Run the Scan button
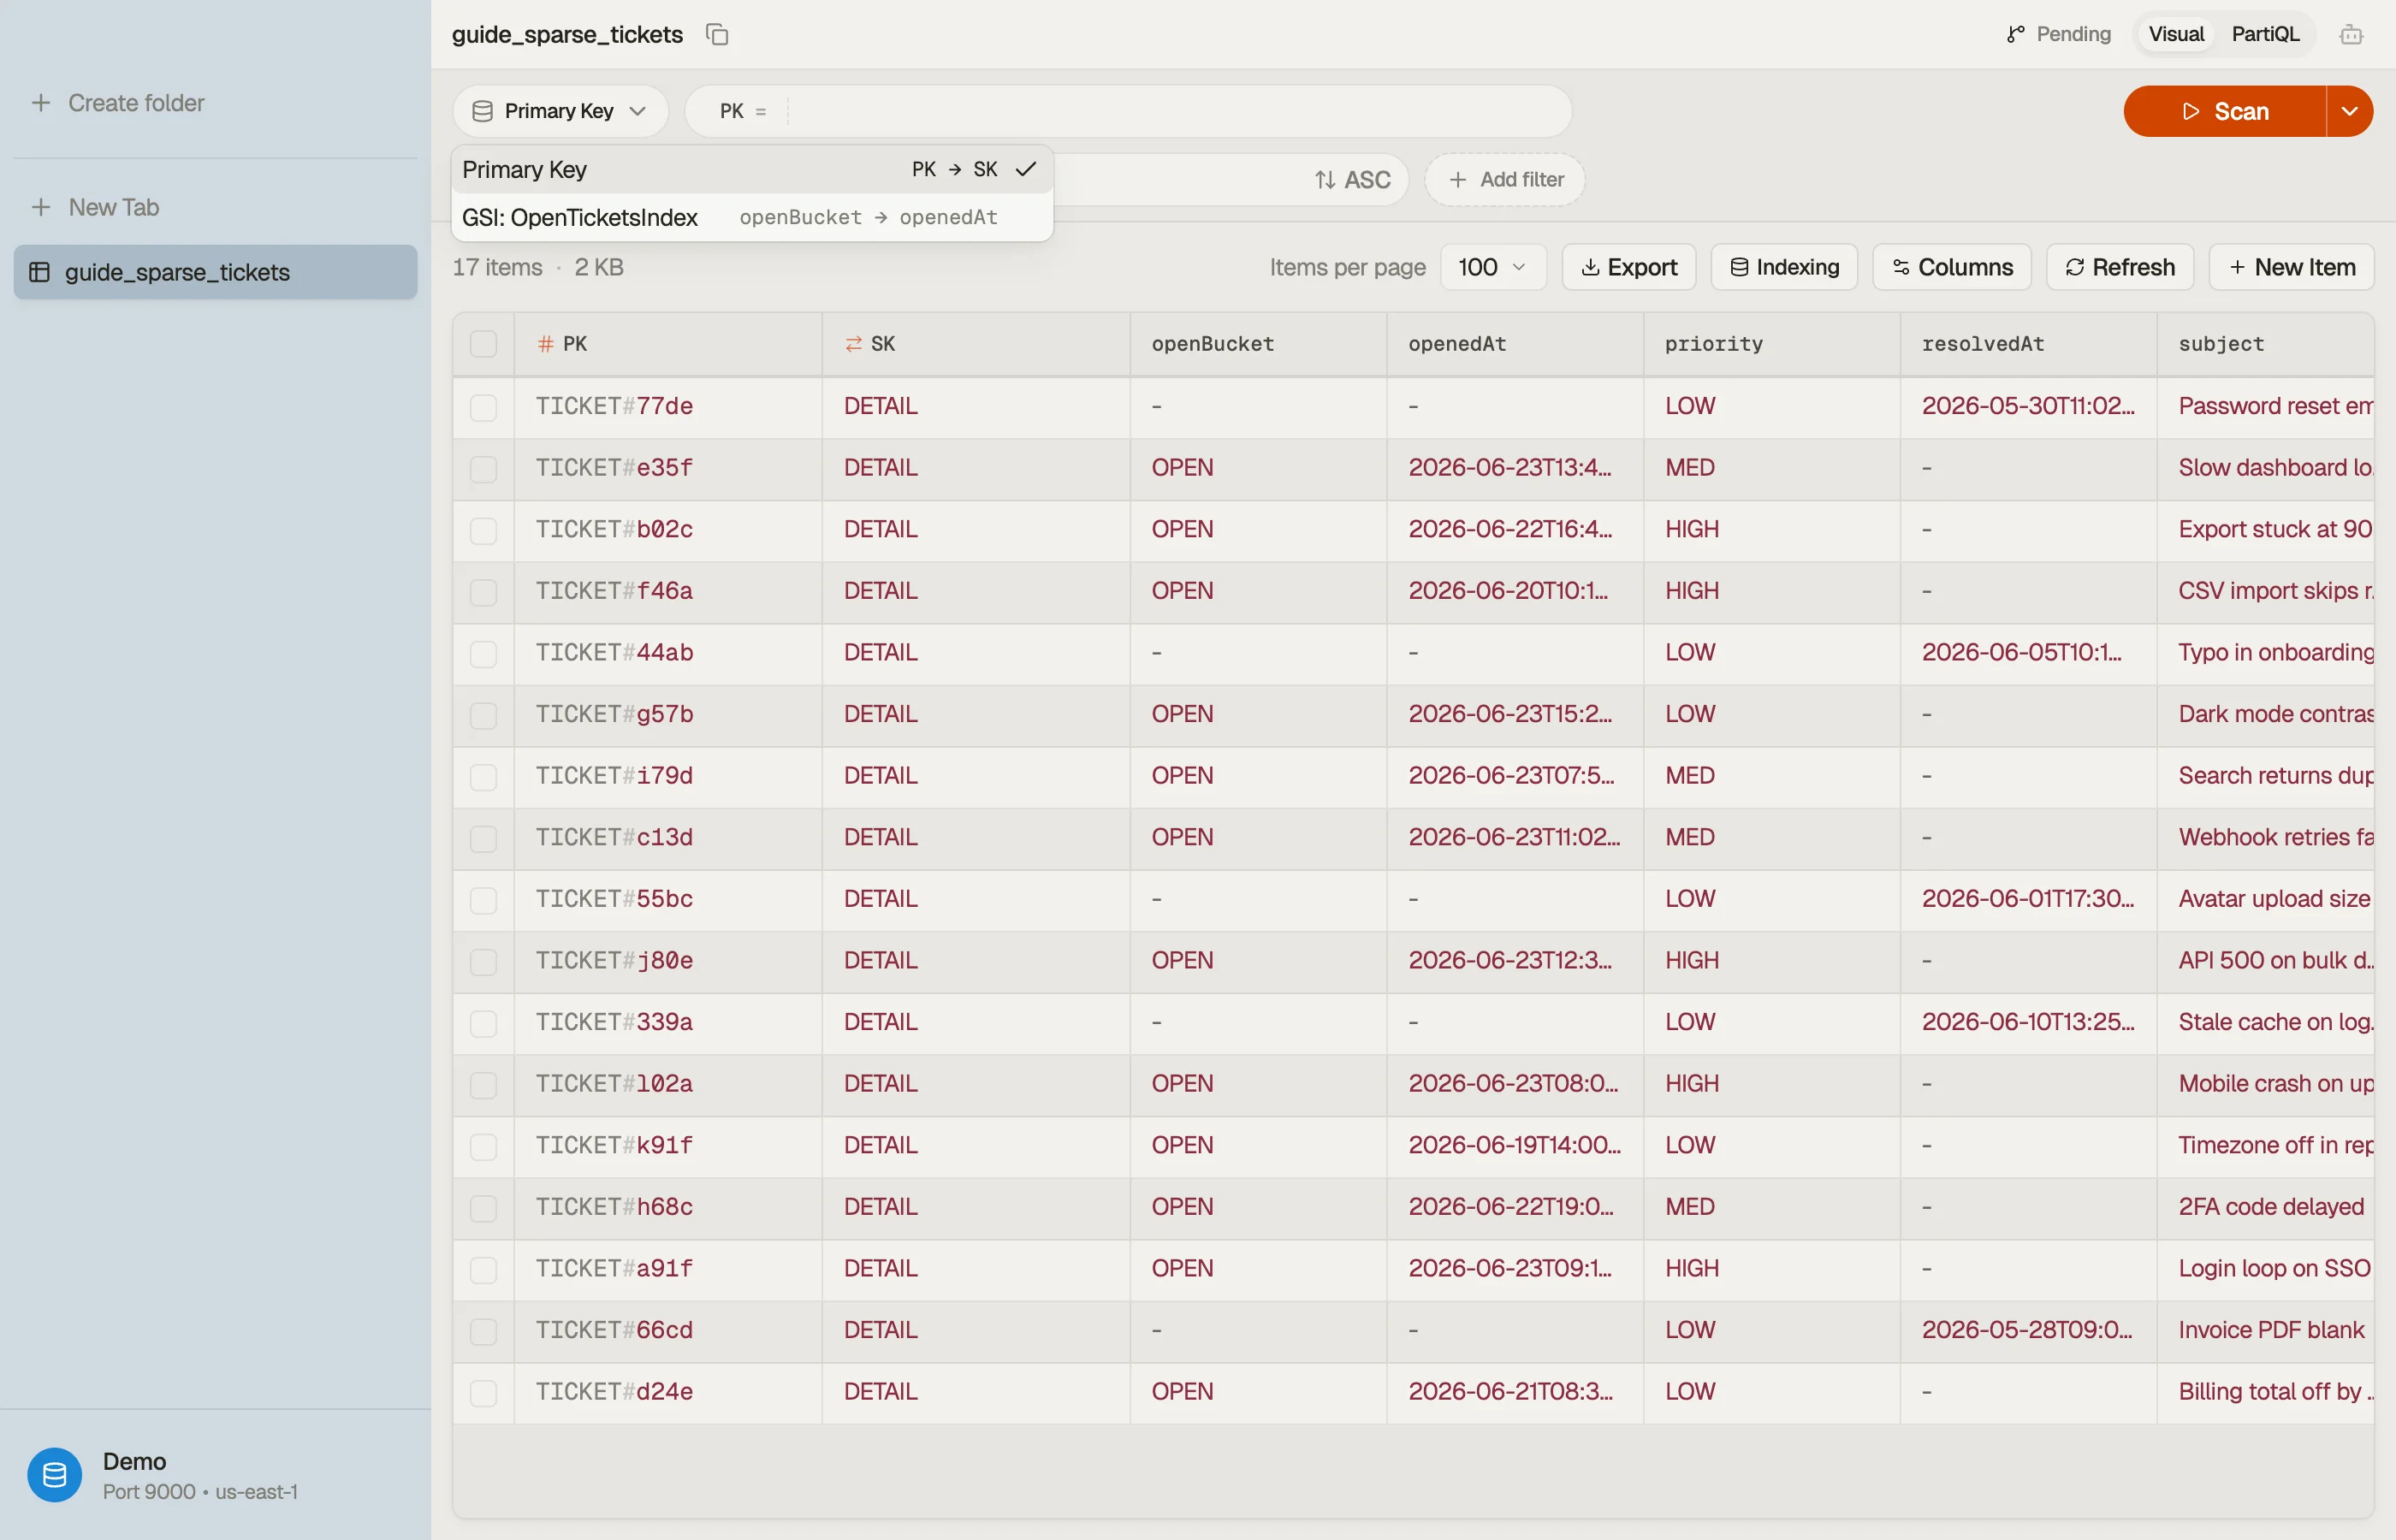Viewport: 2396px width, 1540px height. coord(2225,111)
